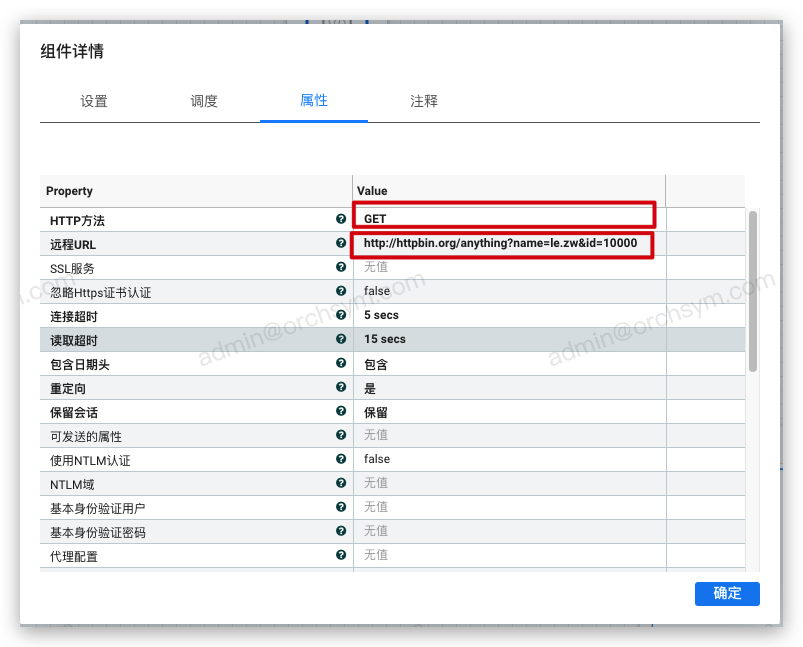Show help tooltip for SSL服务
Viewport: 803px width, 647px height.
pyautogui.click(x=341, y=267)
